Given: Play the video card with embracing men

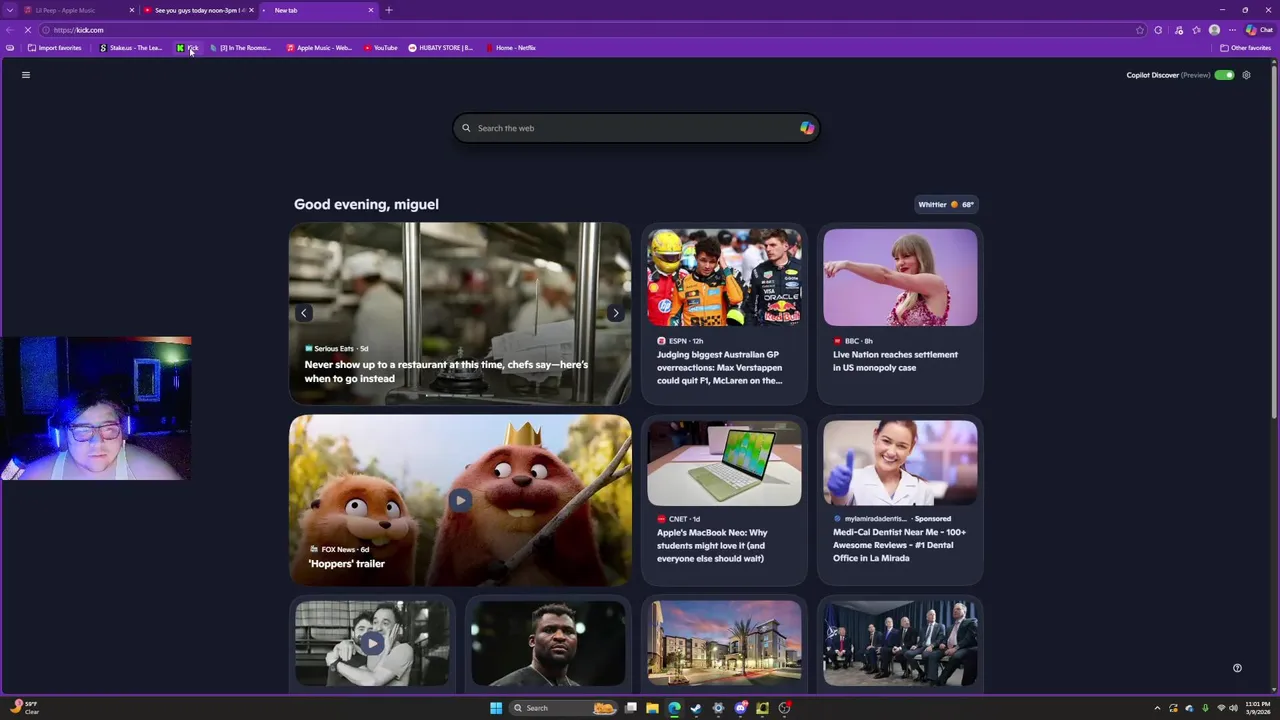Looking at the screenshot, I should click(372, 644).
